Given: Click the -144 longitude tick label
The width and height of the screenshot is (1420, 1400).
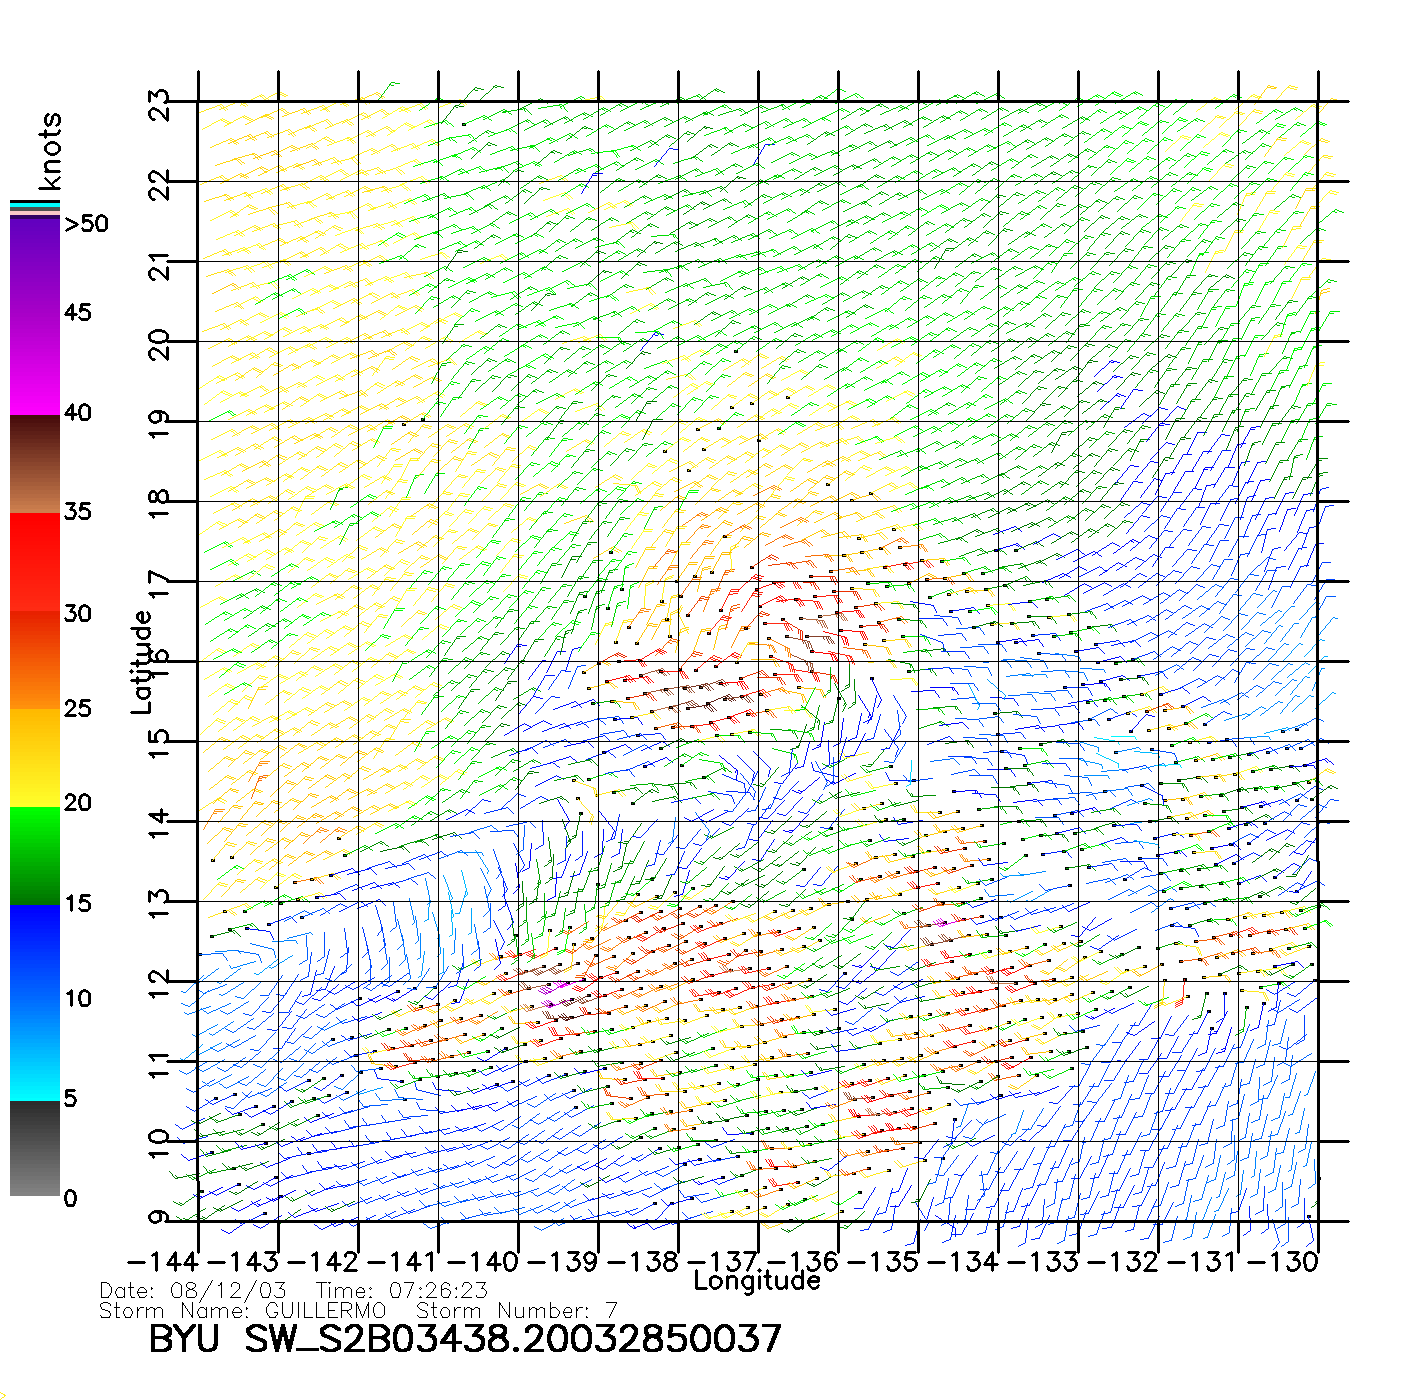Looking at the screenshot, I should coord(163,1261).
